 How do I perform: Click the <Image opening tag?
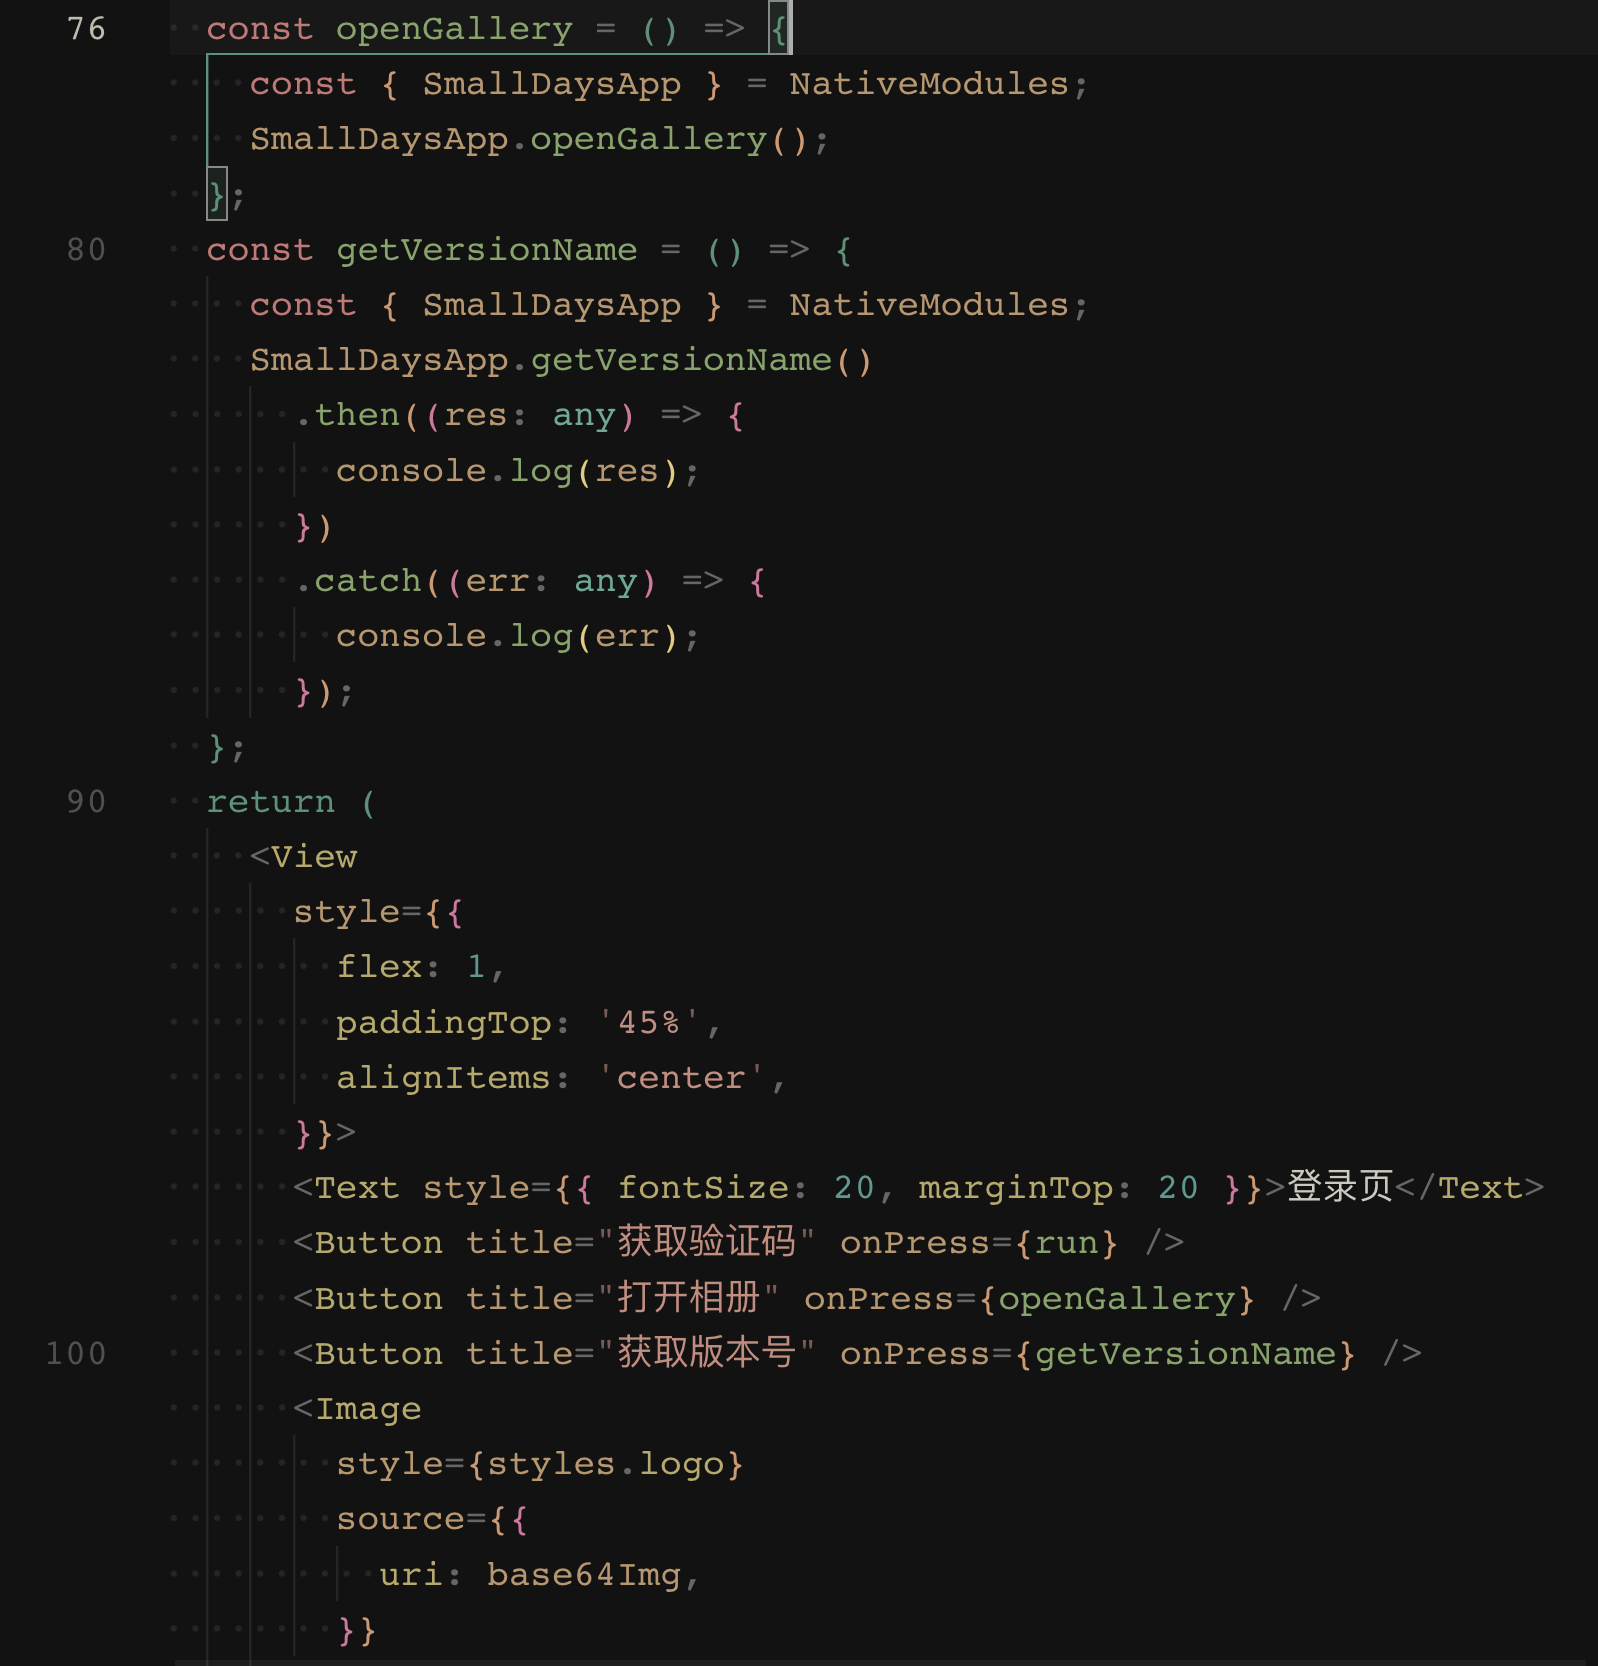coord(357,1409)
